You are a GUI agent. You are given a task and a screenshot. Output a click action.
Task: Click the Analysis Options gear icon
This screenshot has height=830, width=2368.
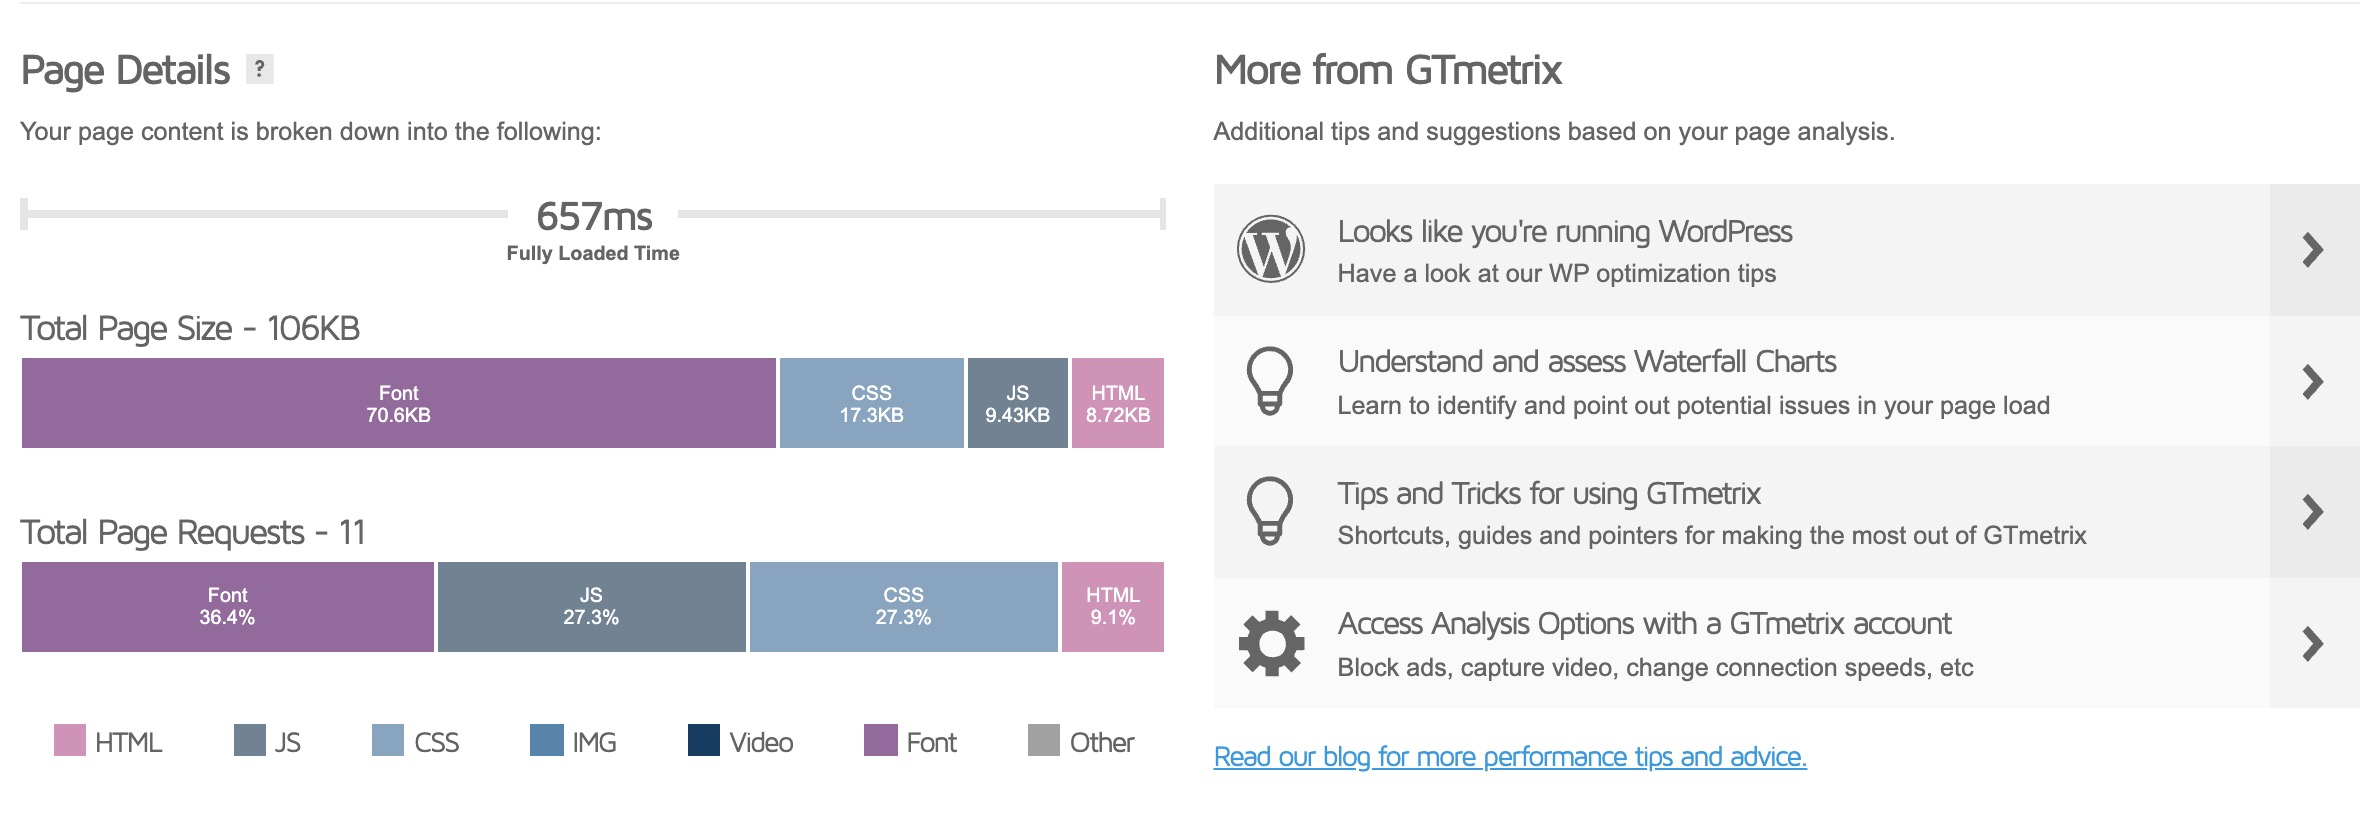1271,643
